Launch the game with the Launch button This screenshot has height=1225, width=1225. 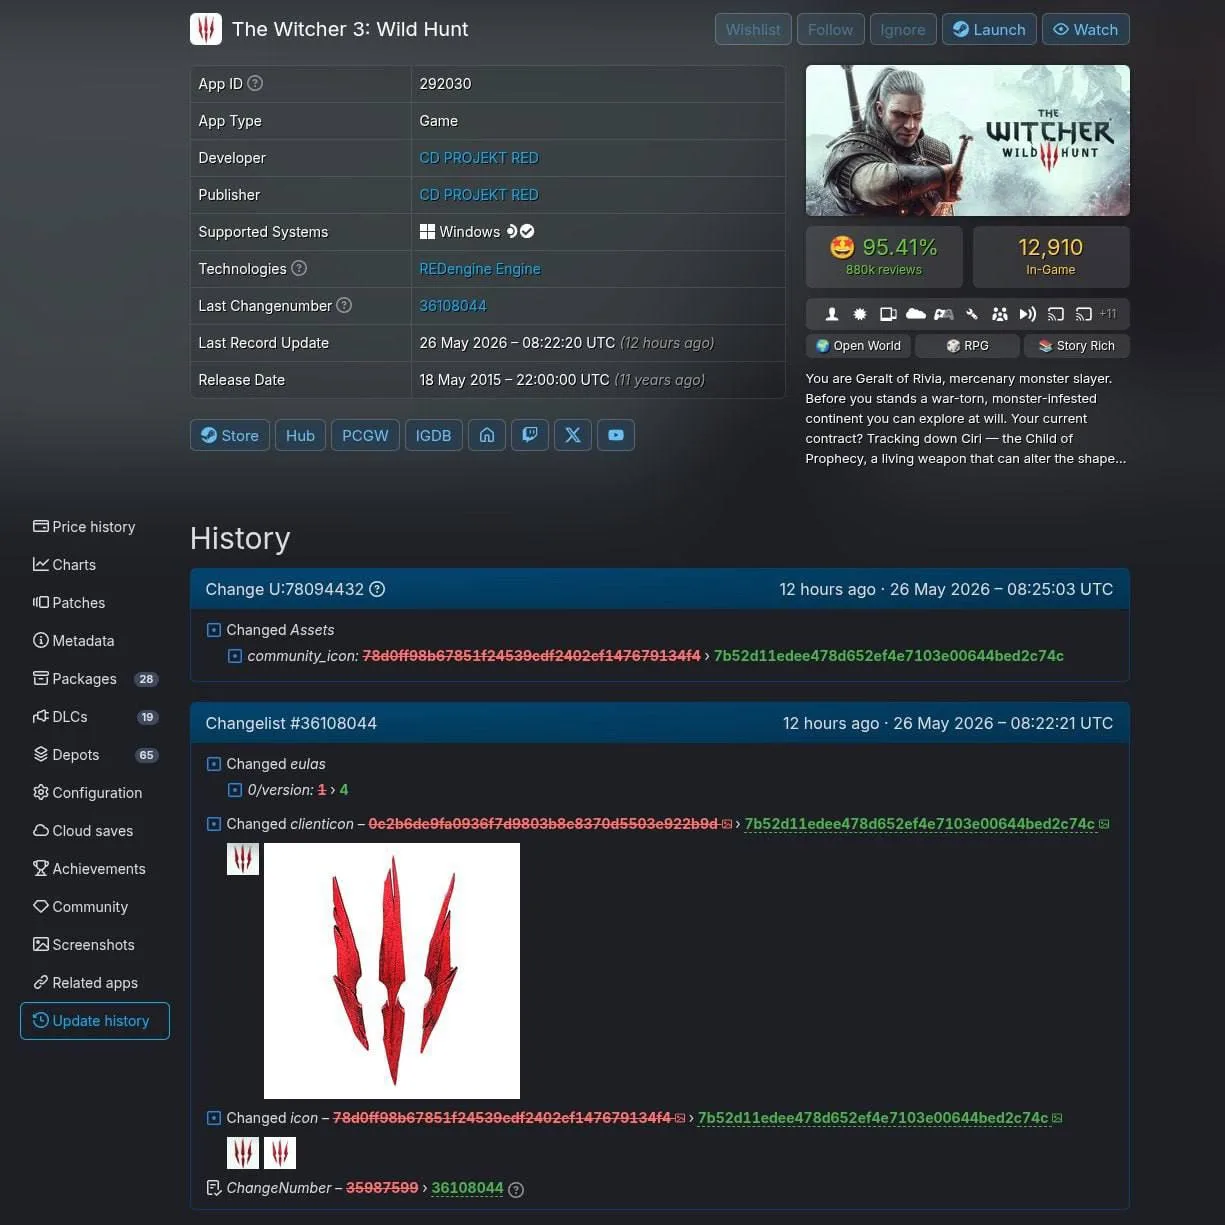[x=989, y=29]
